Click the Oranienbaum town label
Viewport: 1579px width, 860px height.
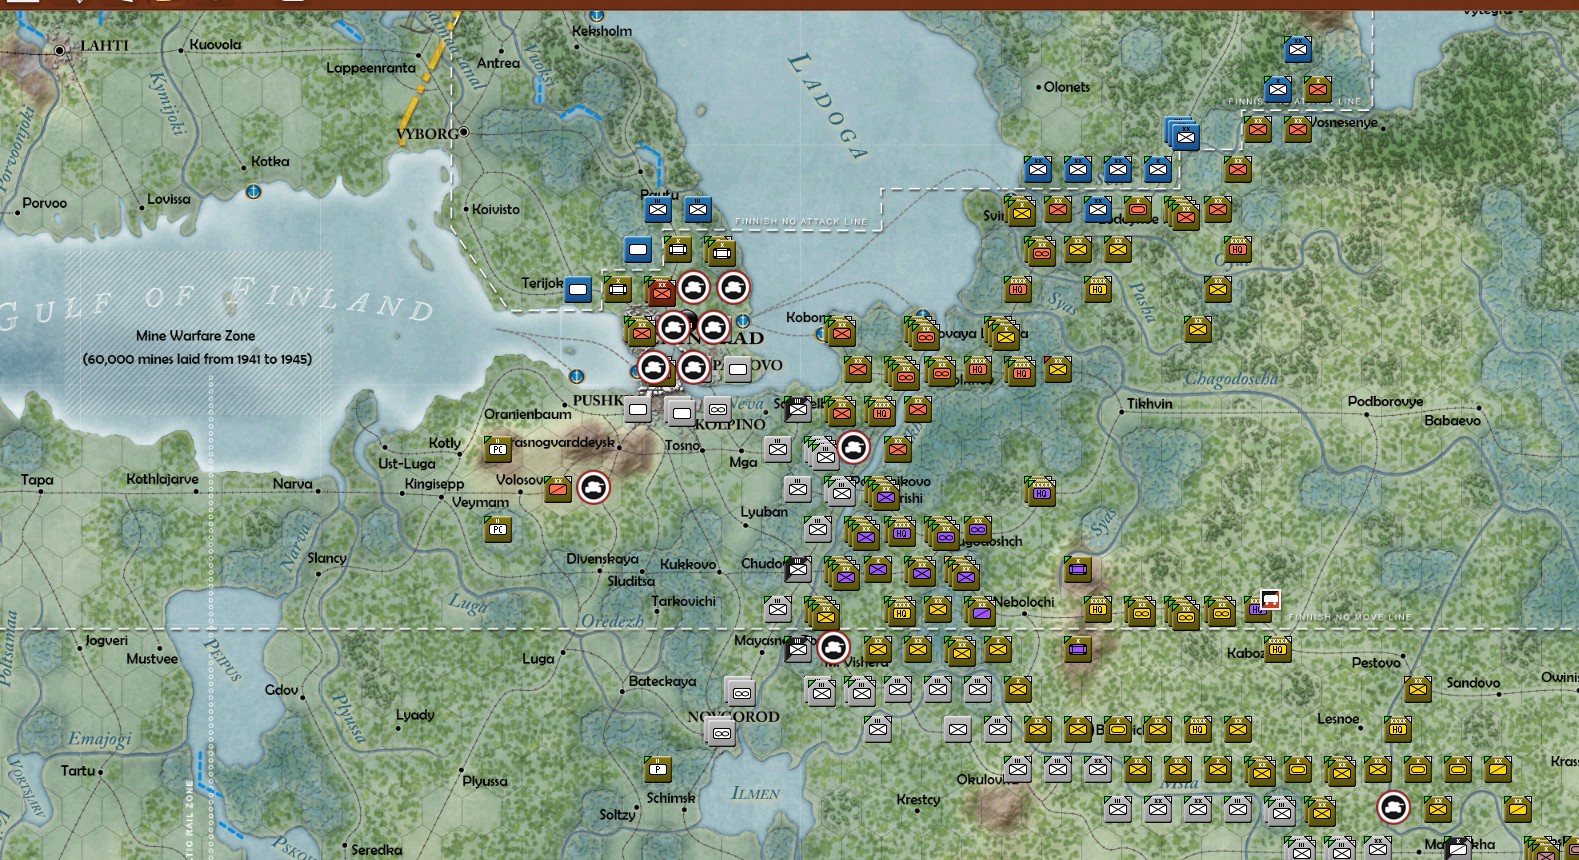click(528, 414)
